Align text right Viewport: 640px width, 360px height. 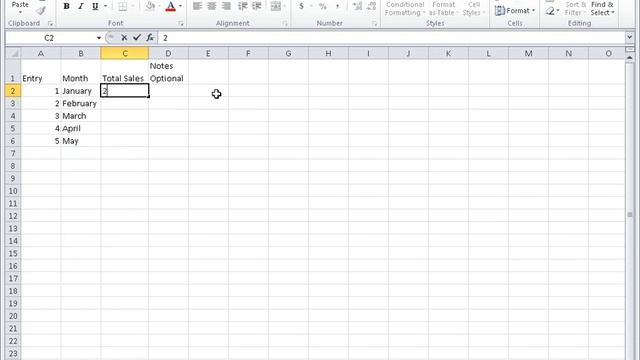point(226,6)
